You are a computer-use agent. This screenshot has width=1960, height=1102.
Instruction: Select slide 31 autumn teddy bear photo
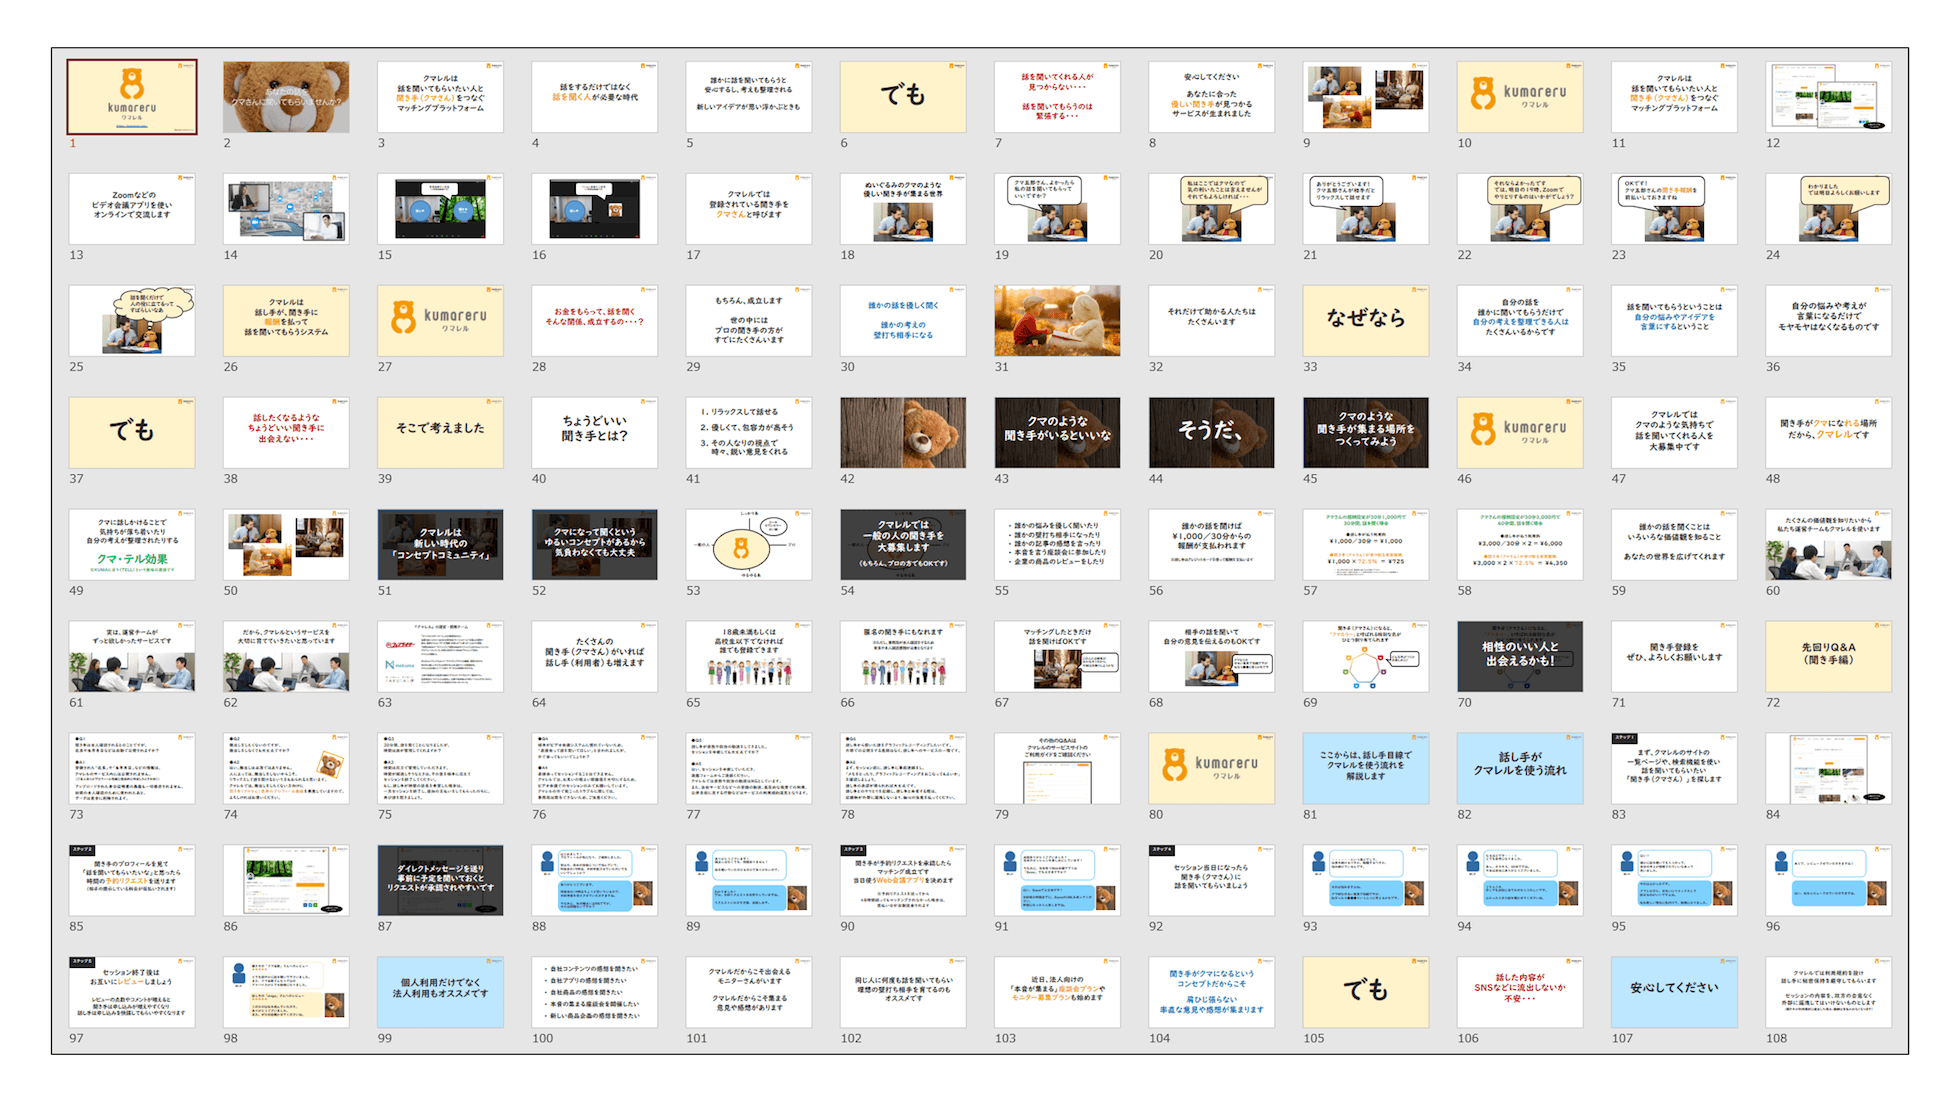pyautogui.click(x=1057, y=321)
